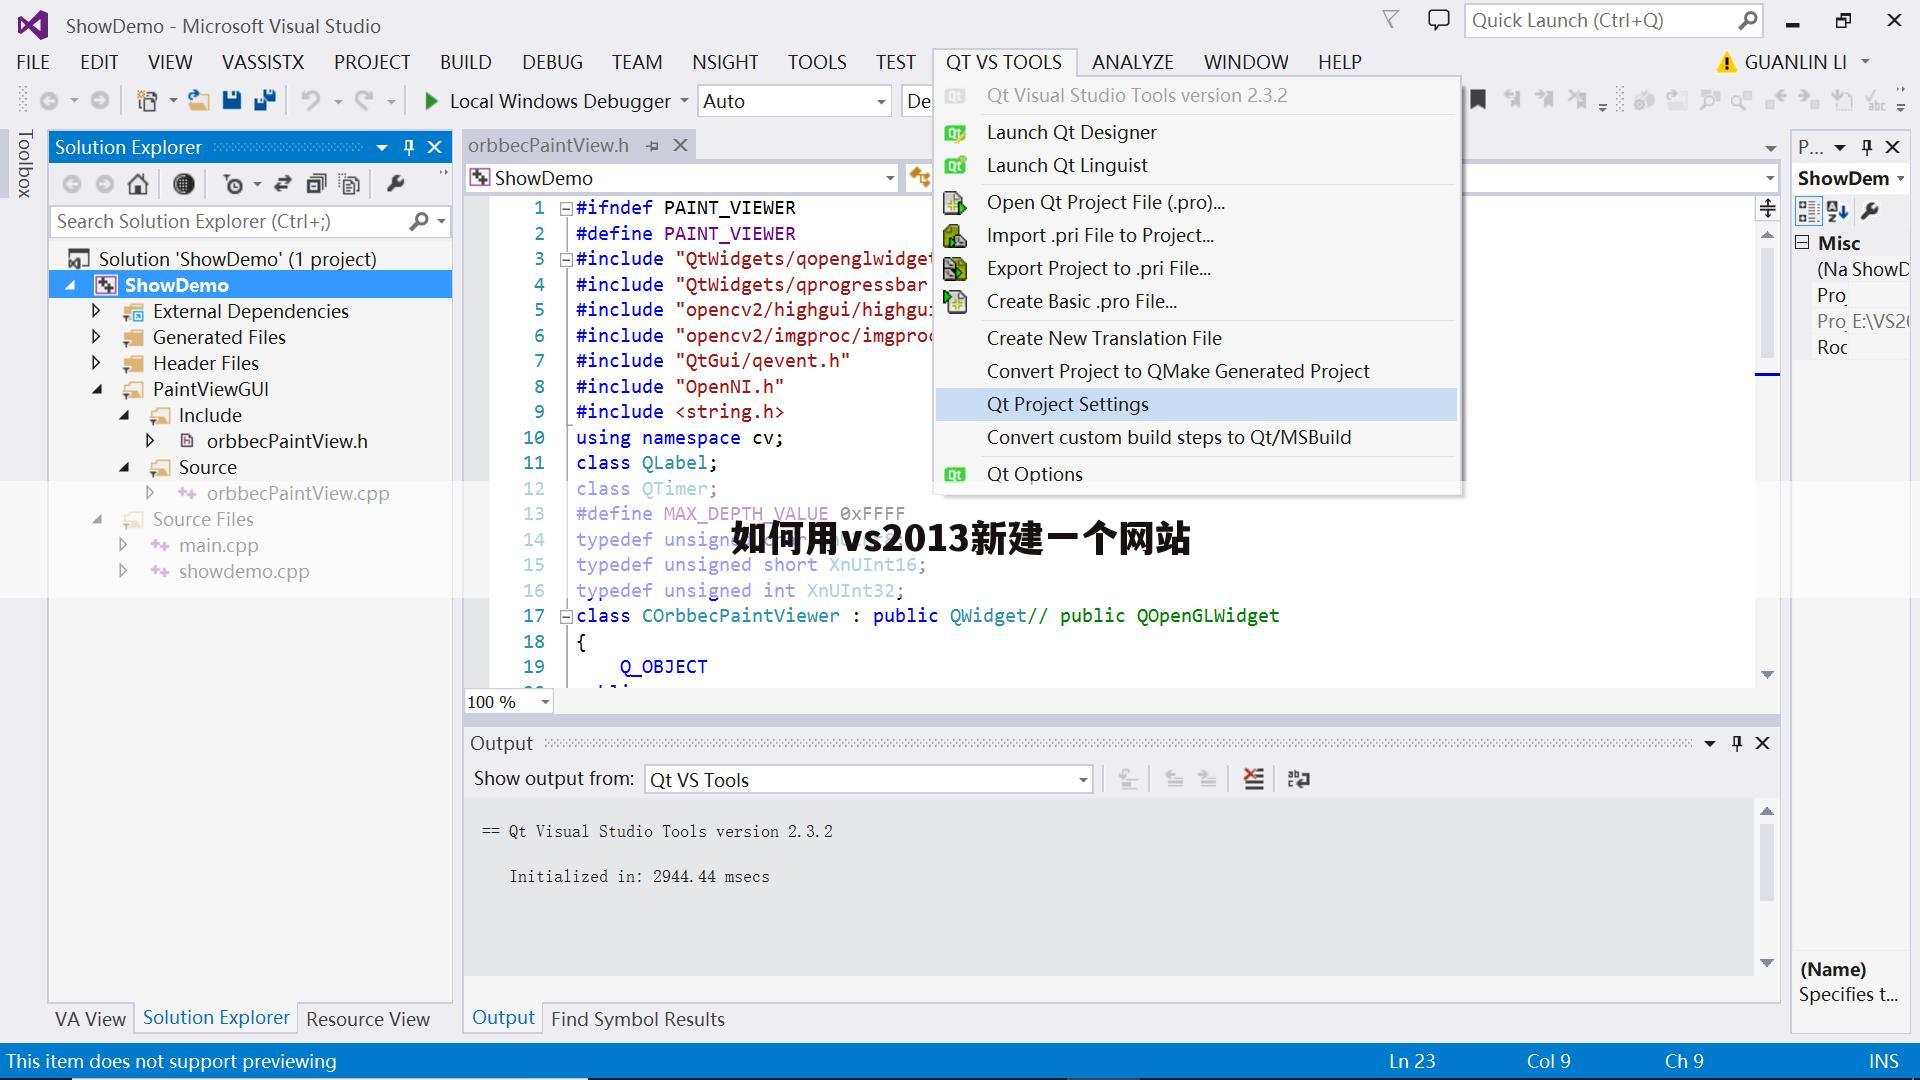Click the Launch Qt Linguist icon
The width and height of the screenshot is (1920, 1080).
tap(955, 166)
